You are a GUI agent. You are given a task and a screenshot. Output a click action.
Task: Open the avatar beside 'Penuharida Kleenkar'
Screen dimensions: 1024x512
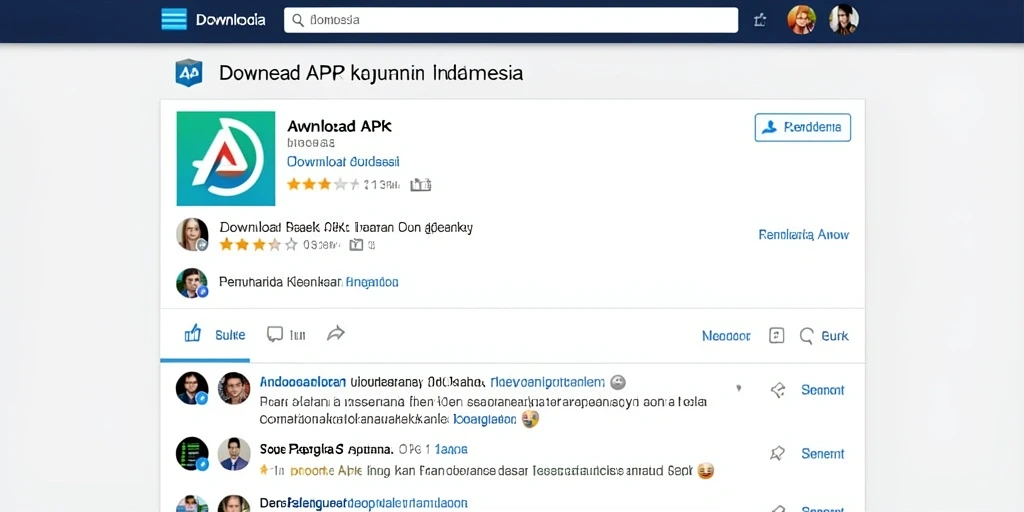pyautogui.click(x=192, y=283)
